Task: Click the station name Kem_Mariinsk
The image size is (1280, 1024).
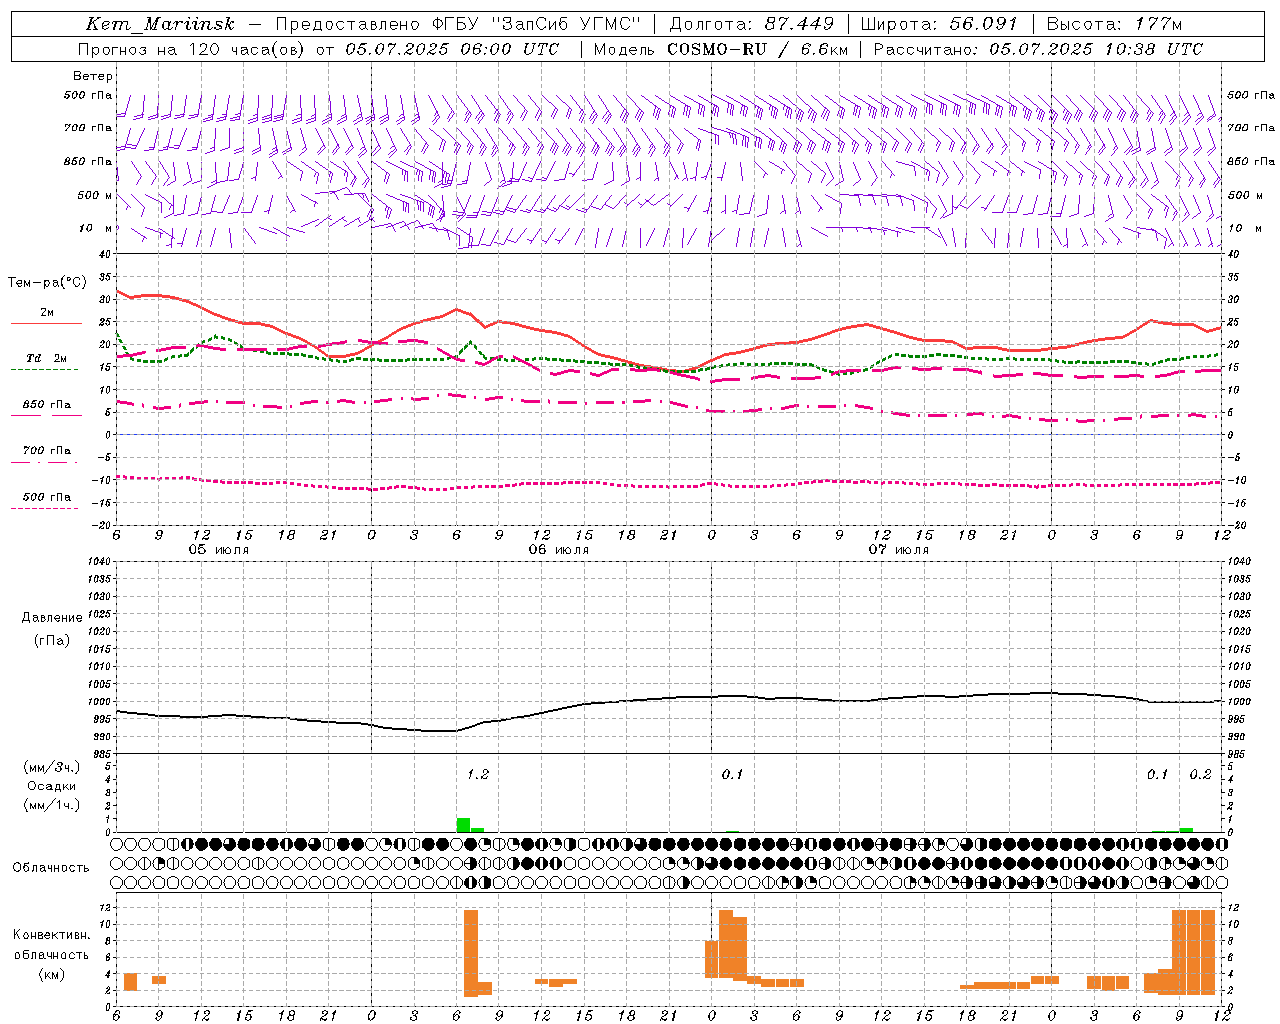Action: pyautogui.click(x=160, y=24)
